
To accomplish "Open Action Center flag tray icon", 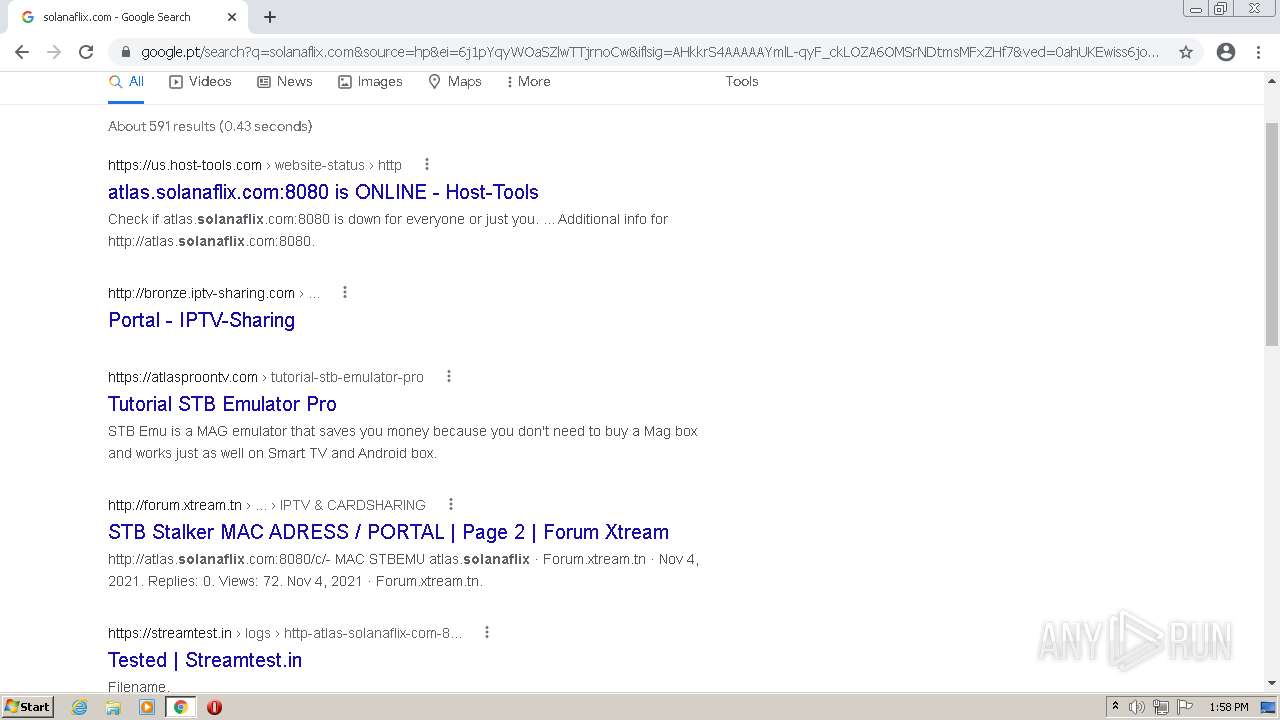I will pos(1185,707).
